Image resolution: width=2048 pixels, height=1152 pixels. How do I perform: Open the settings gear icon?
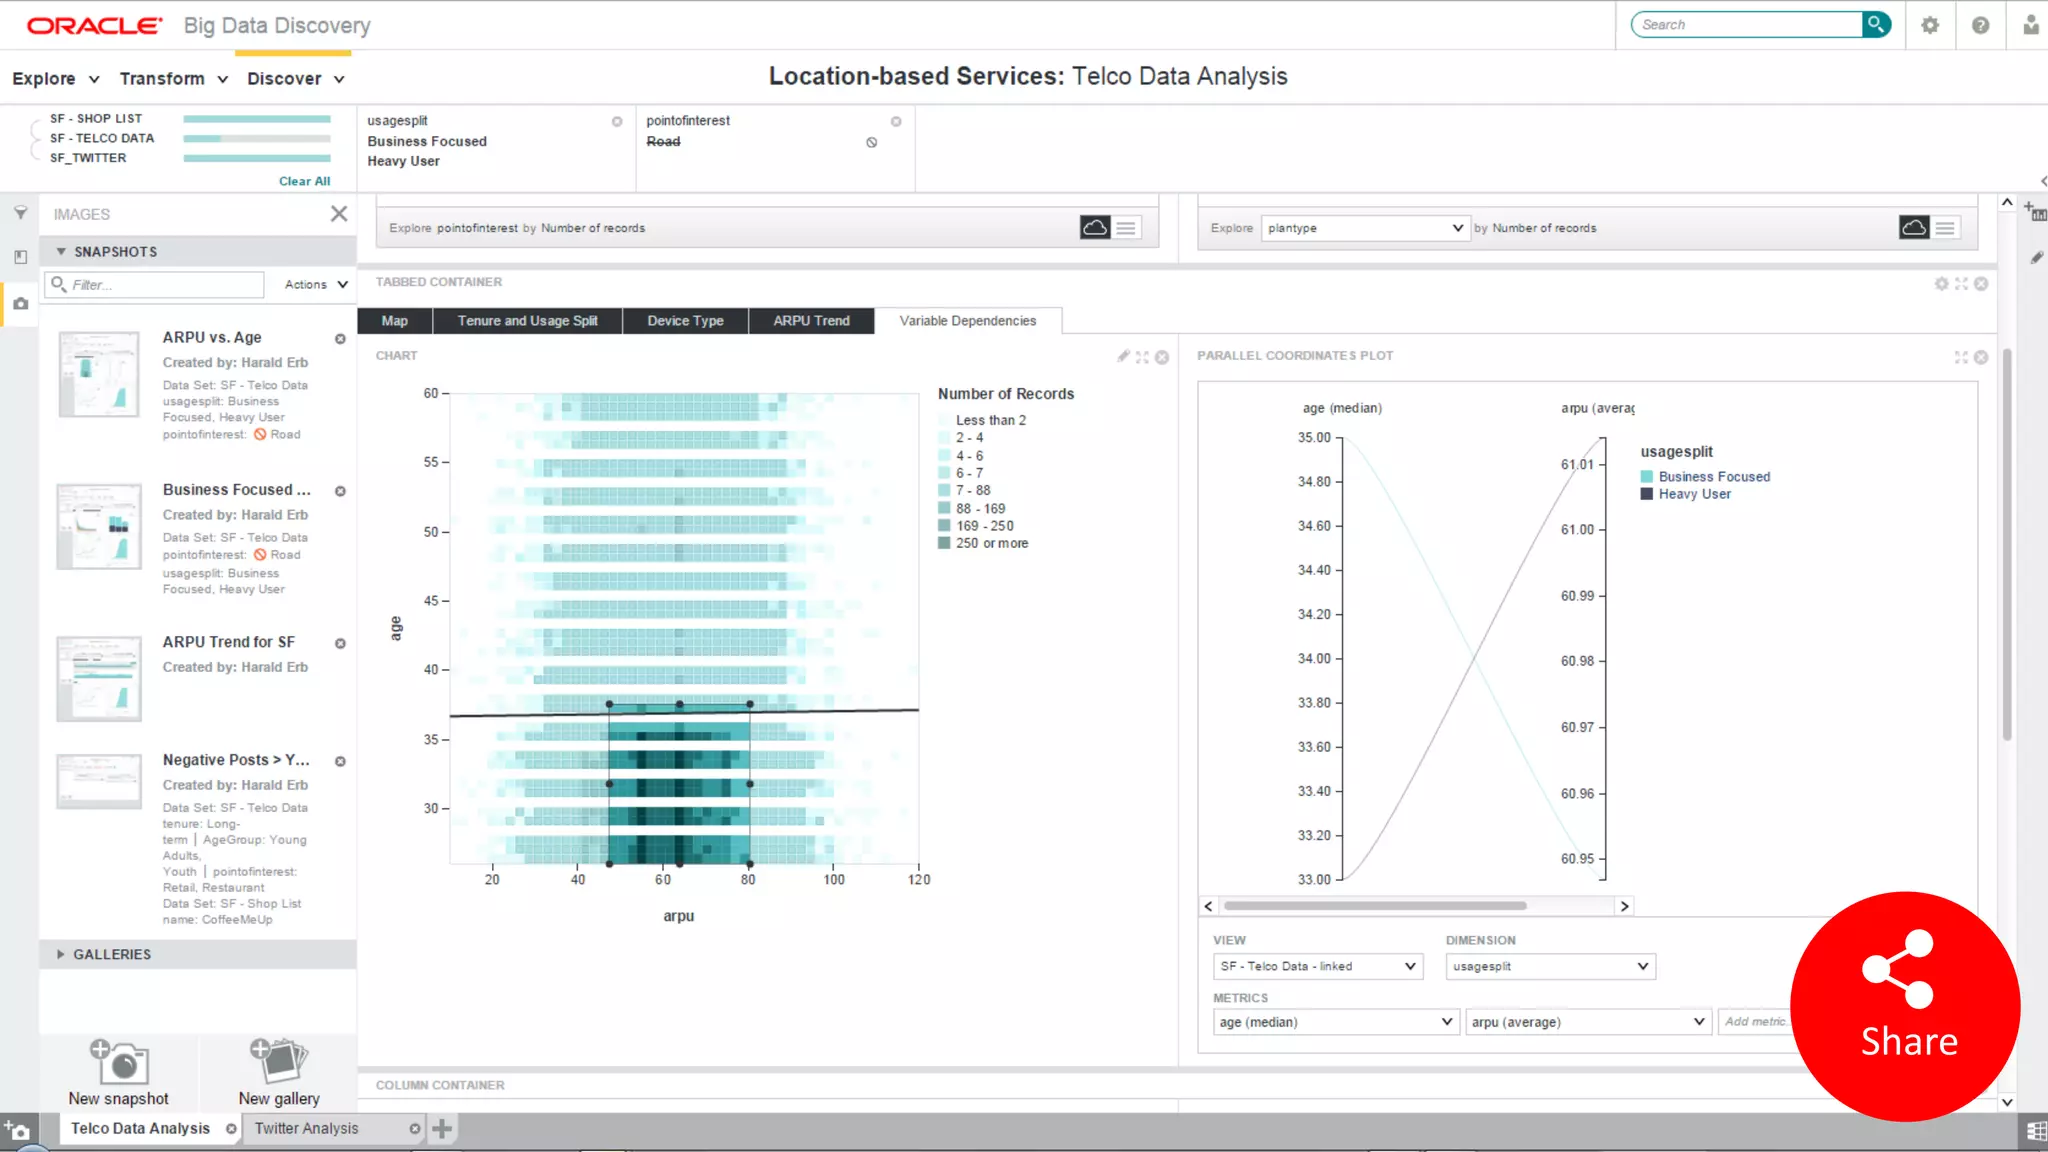[1930, 25]
